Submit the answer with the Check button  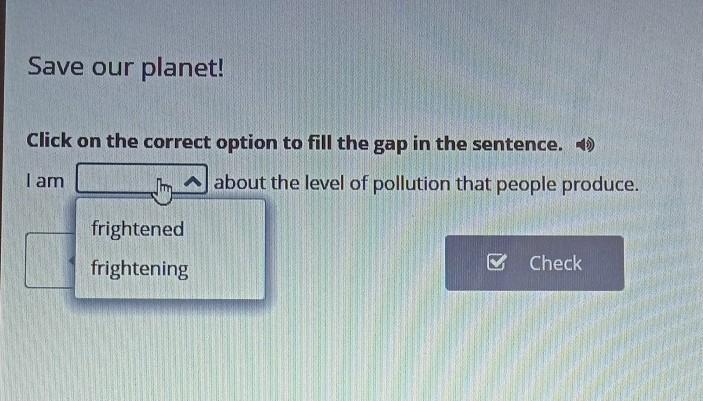pyautogui.click(x=534, y=263)
